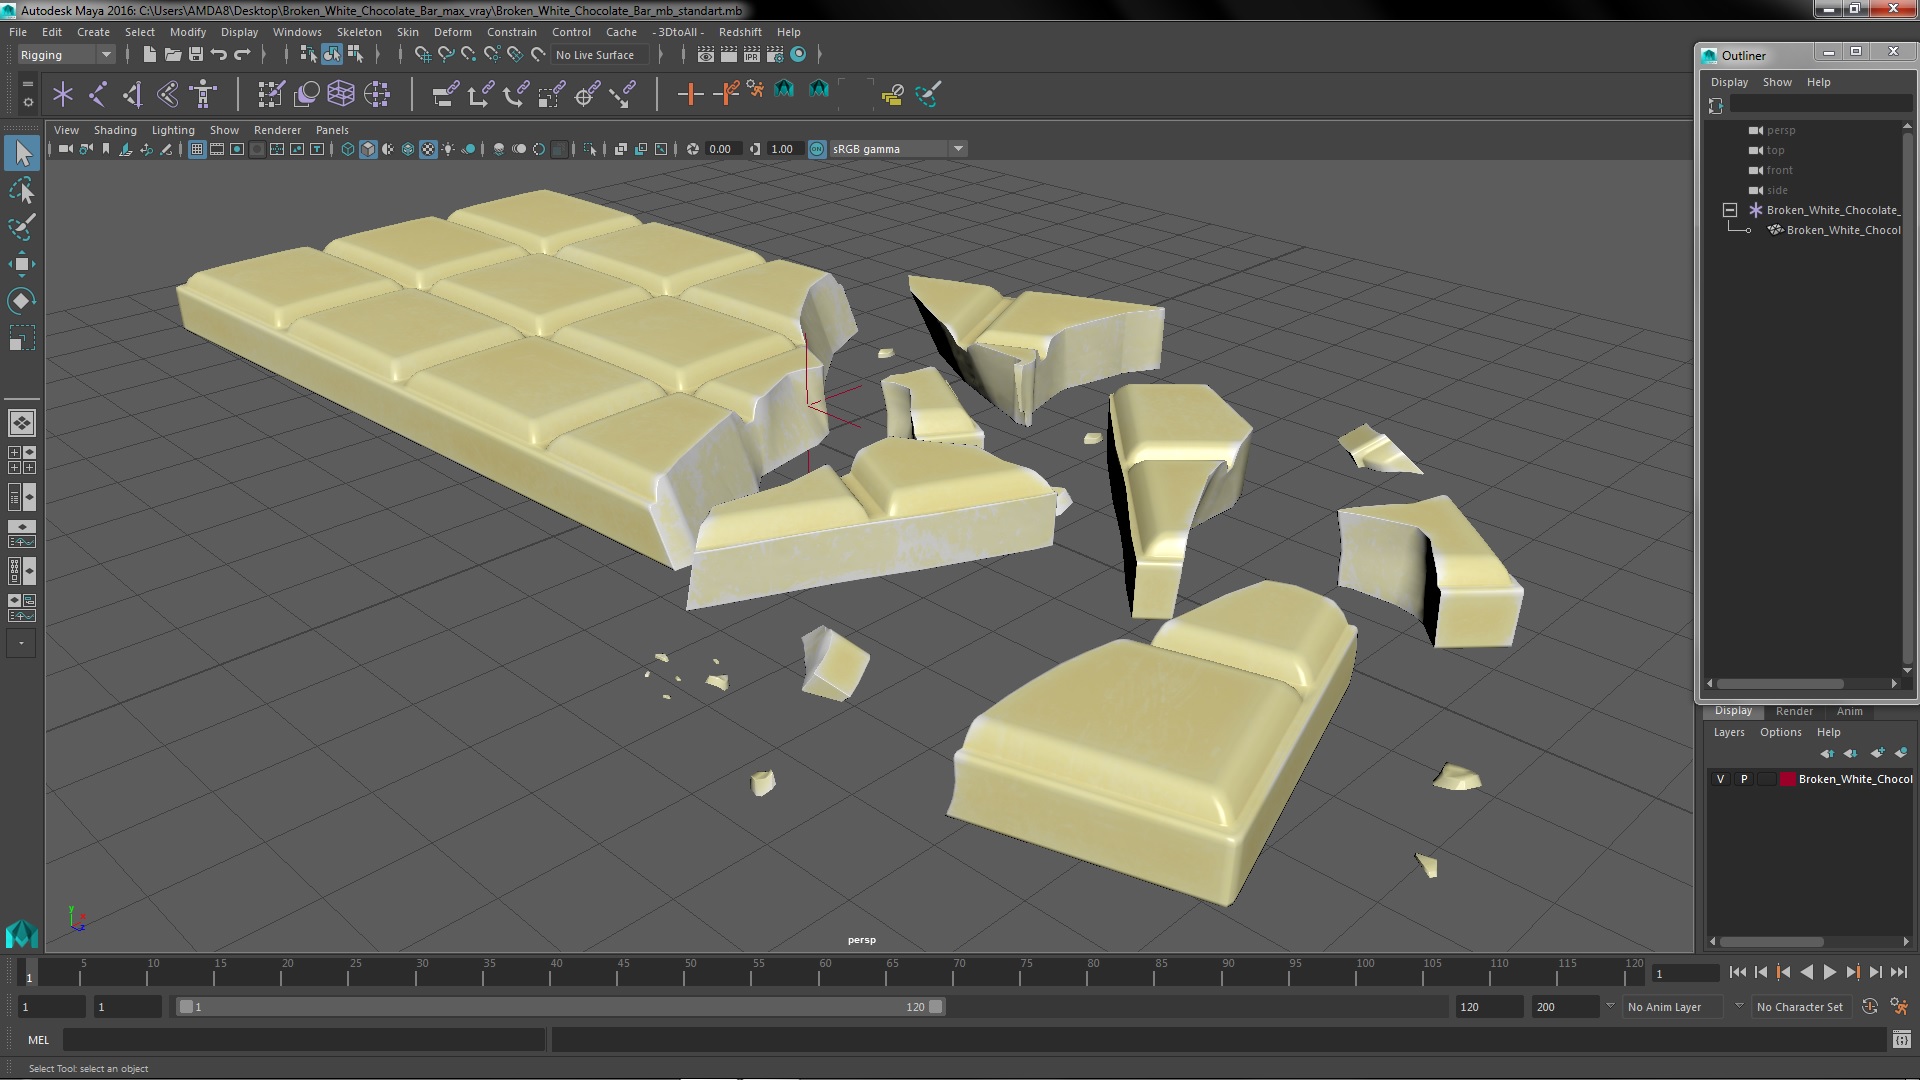Viewport: 1920px width, 1080px height.
Task: Toggle wireframe shading in viewport
Action: pyautogui.click(x=348, y=149)
